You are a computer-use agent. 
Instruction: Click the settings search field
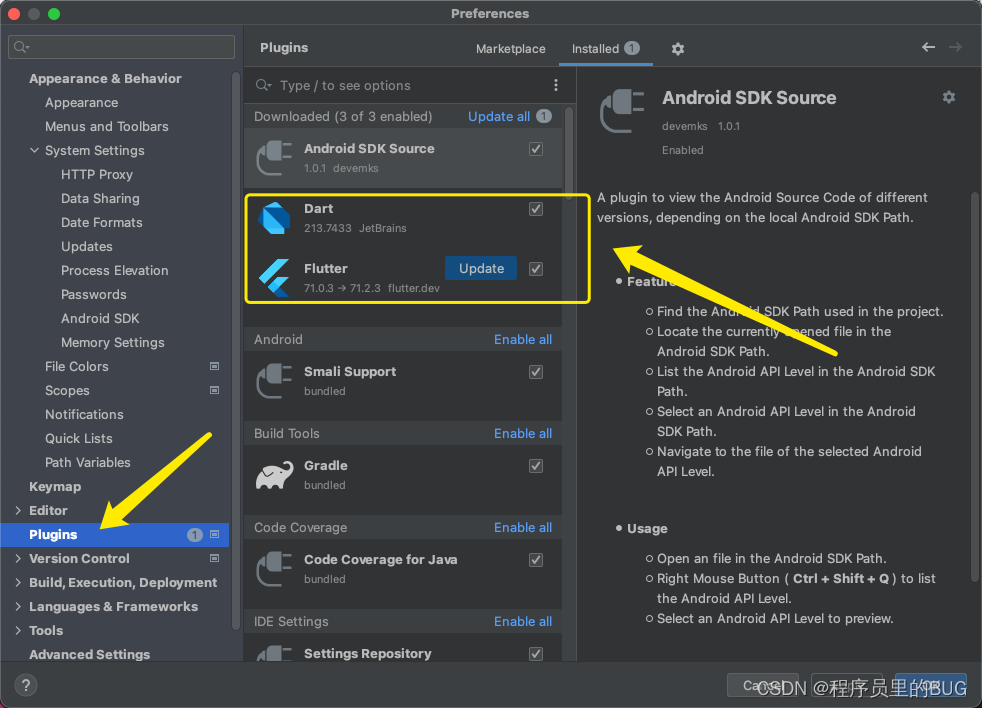pyautogui.click(x=121, y=47)
